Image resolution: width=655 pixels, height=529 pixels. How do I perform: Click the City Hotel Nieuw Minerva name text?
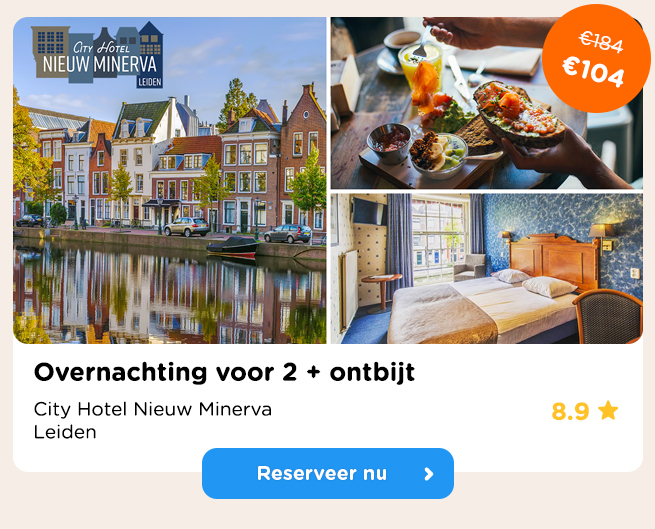click(153, 409)
